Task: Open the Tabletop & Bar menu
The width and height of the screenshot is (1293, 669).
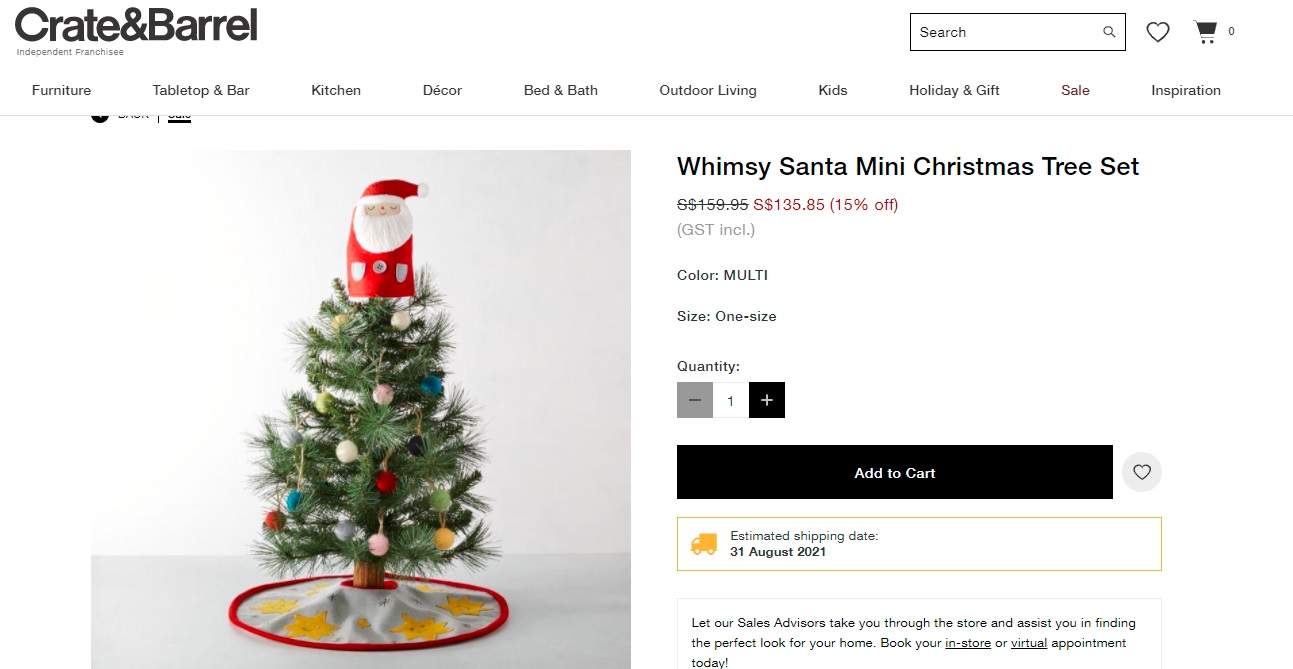Action: tap(201, 90)
